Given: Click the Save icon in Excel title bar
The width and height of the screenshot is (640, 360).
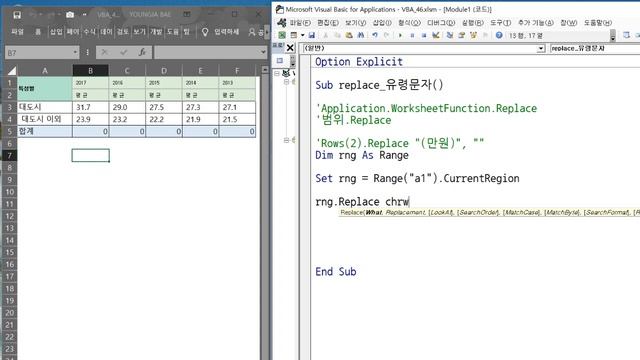Looking at the screenshot, I should 17,15.
